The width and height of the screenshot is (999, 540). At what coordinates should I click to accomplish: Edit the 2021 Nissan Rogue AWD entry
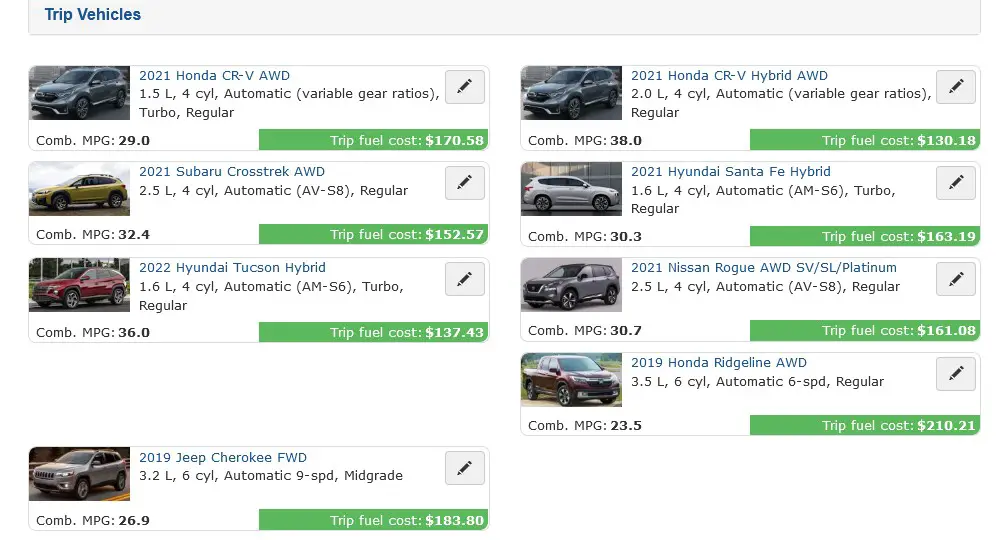coord(956,279)
